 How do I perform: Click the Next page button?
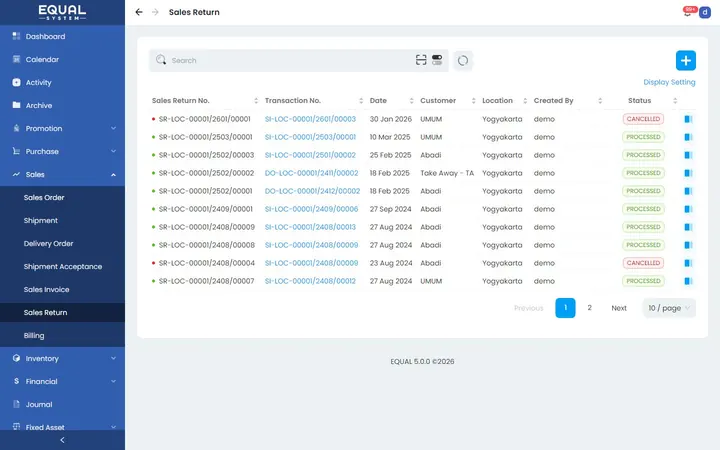coord(619,308)
